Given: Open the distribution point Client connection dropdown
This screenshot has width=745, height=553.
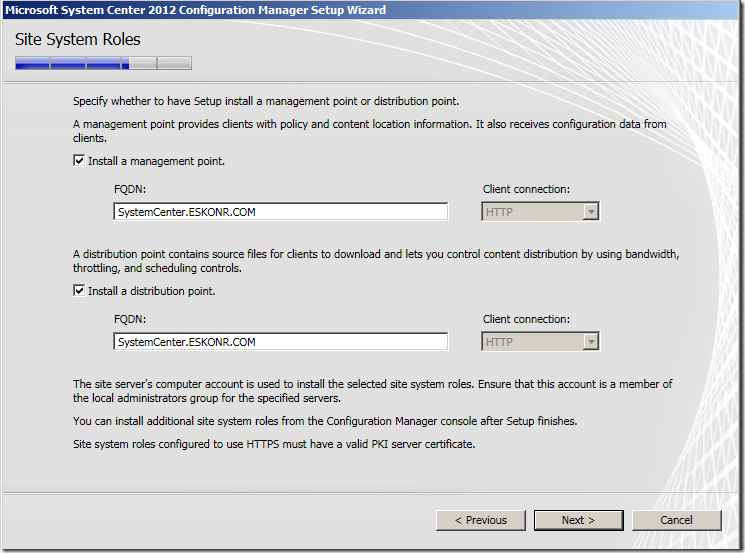Looking at the screenshot, I should [x=540, y=341].
